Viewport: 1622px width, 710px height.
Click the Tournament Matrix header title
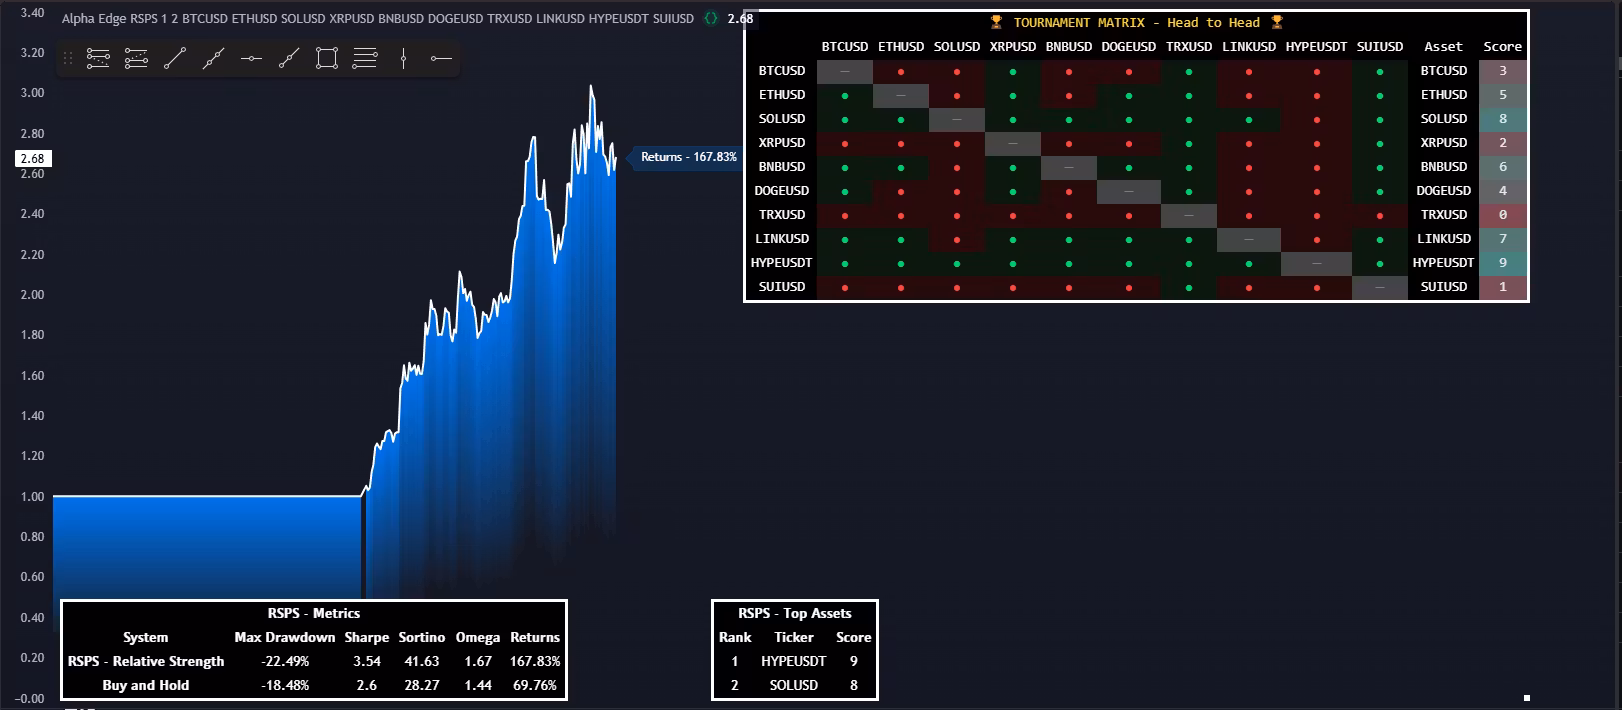1136,22
